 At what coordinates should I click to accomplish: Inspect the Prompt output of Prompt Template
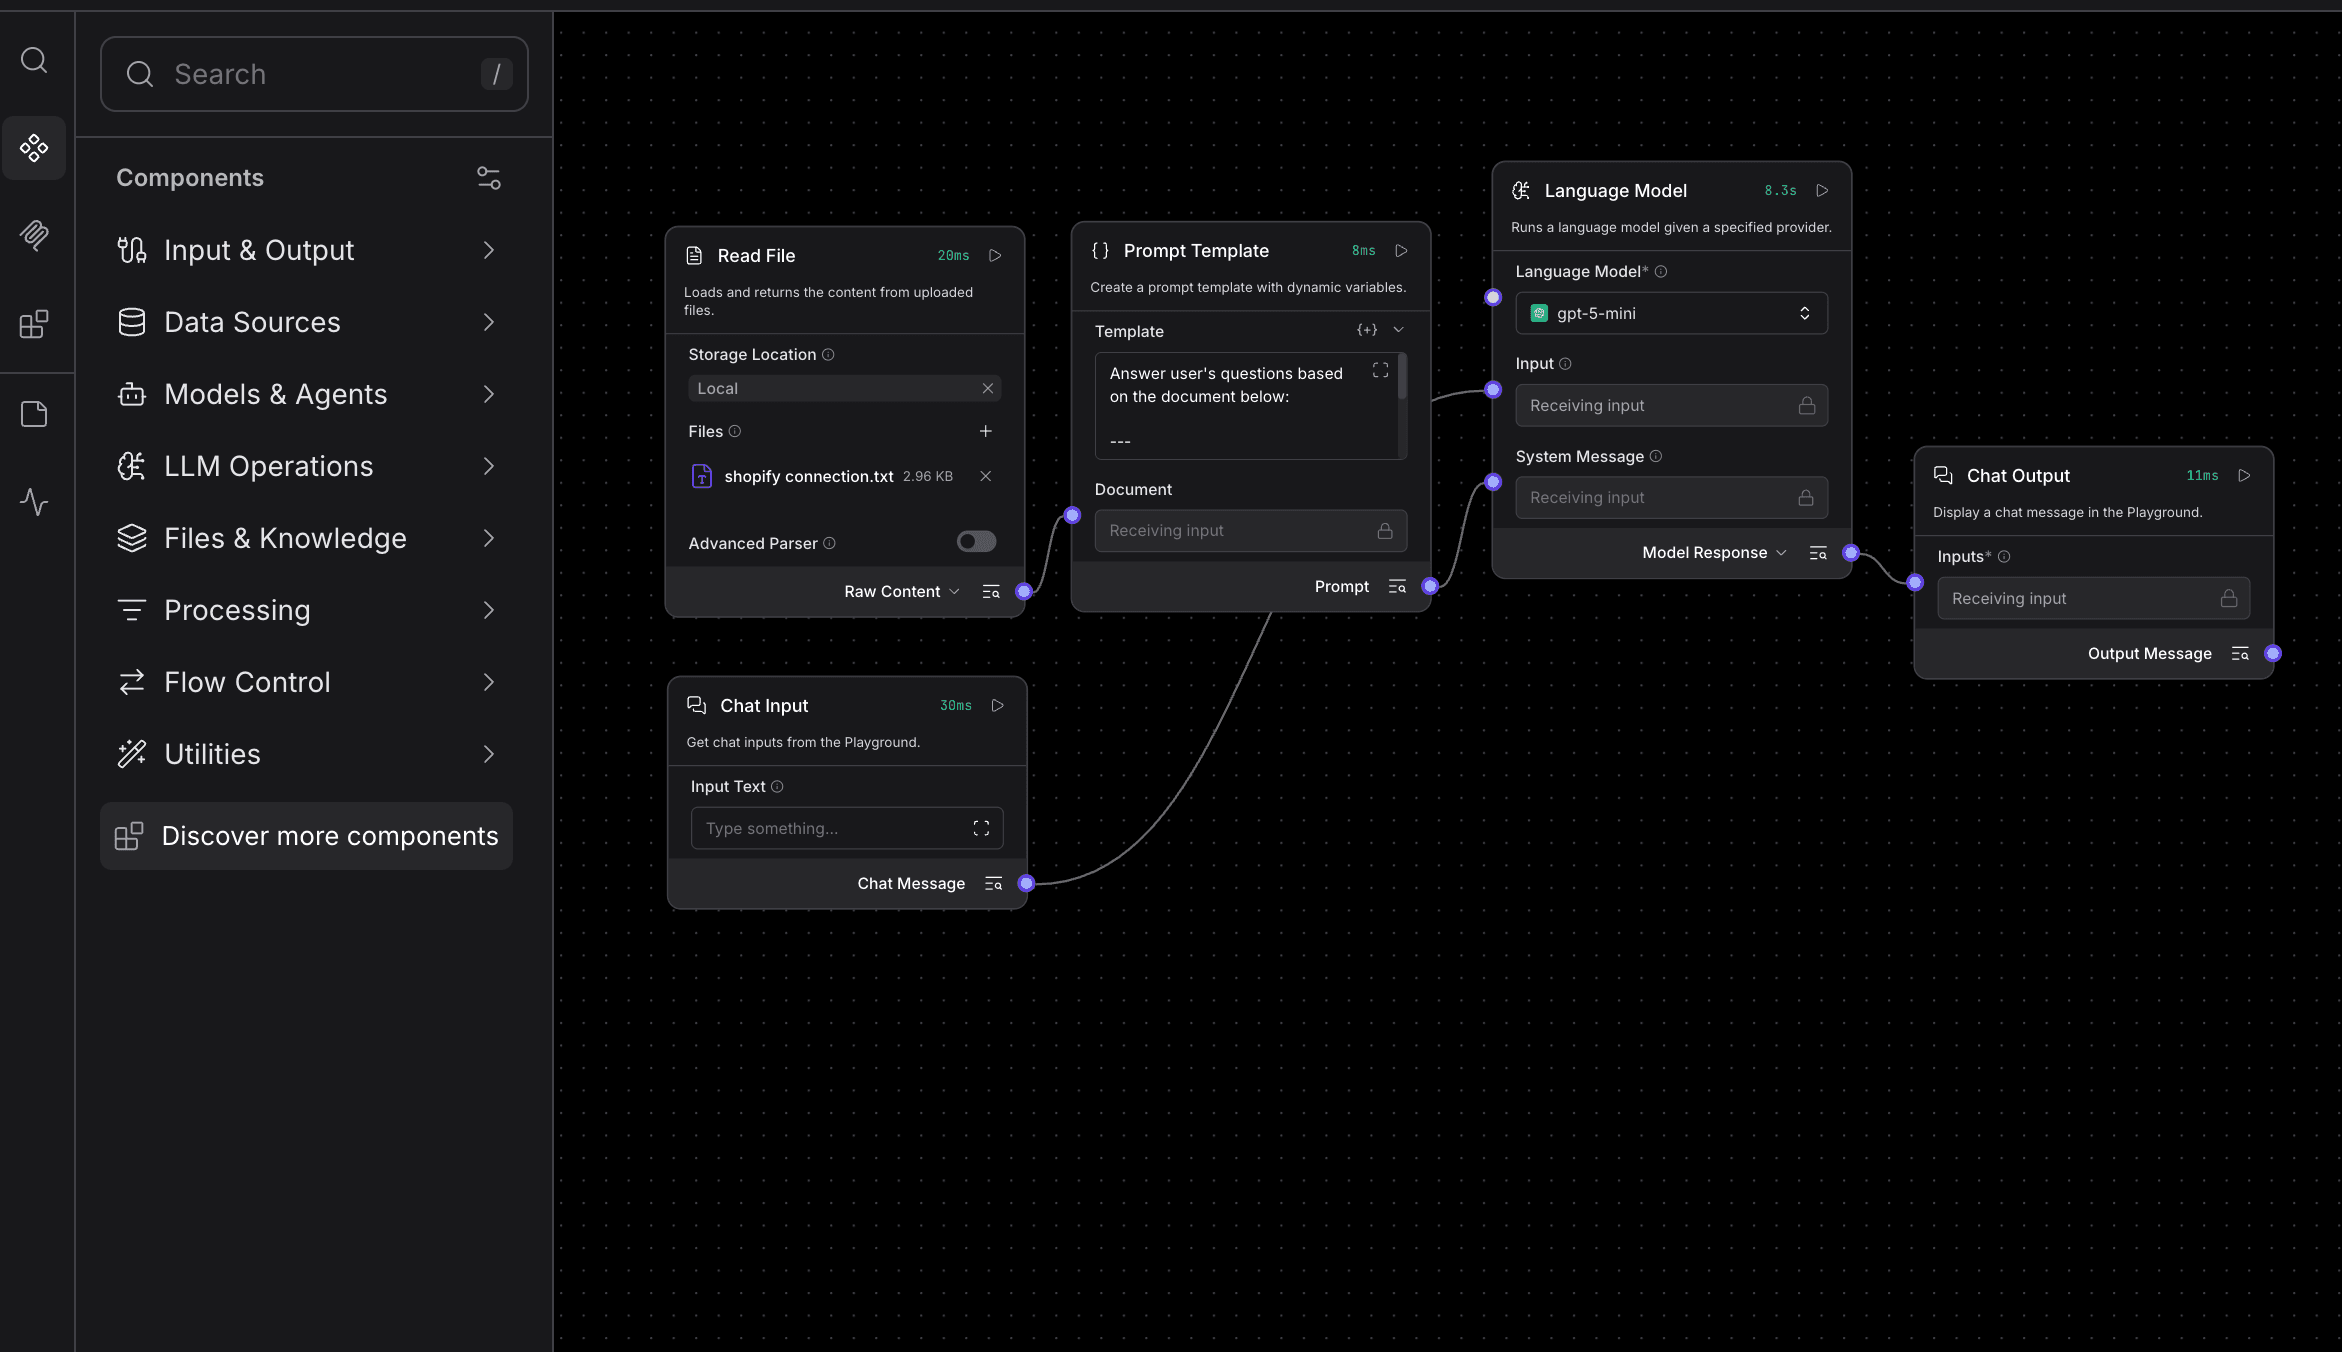tap(1397, 587)
